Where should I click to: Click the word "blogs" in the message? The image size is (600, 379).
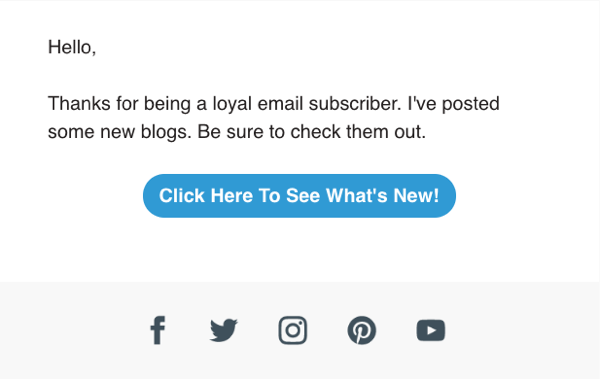166,132
